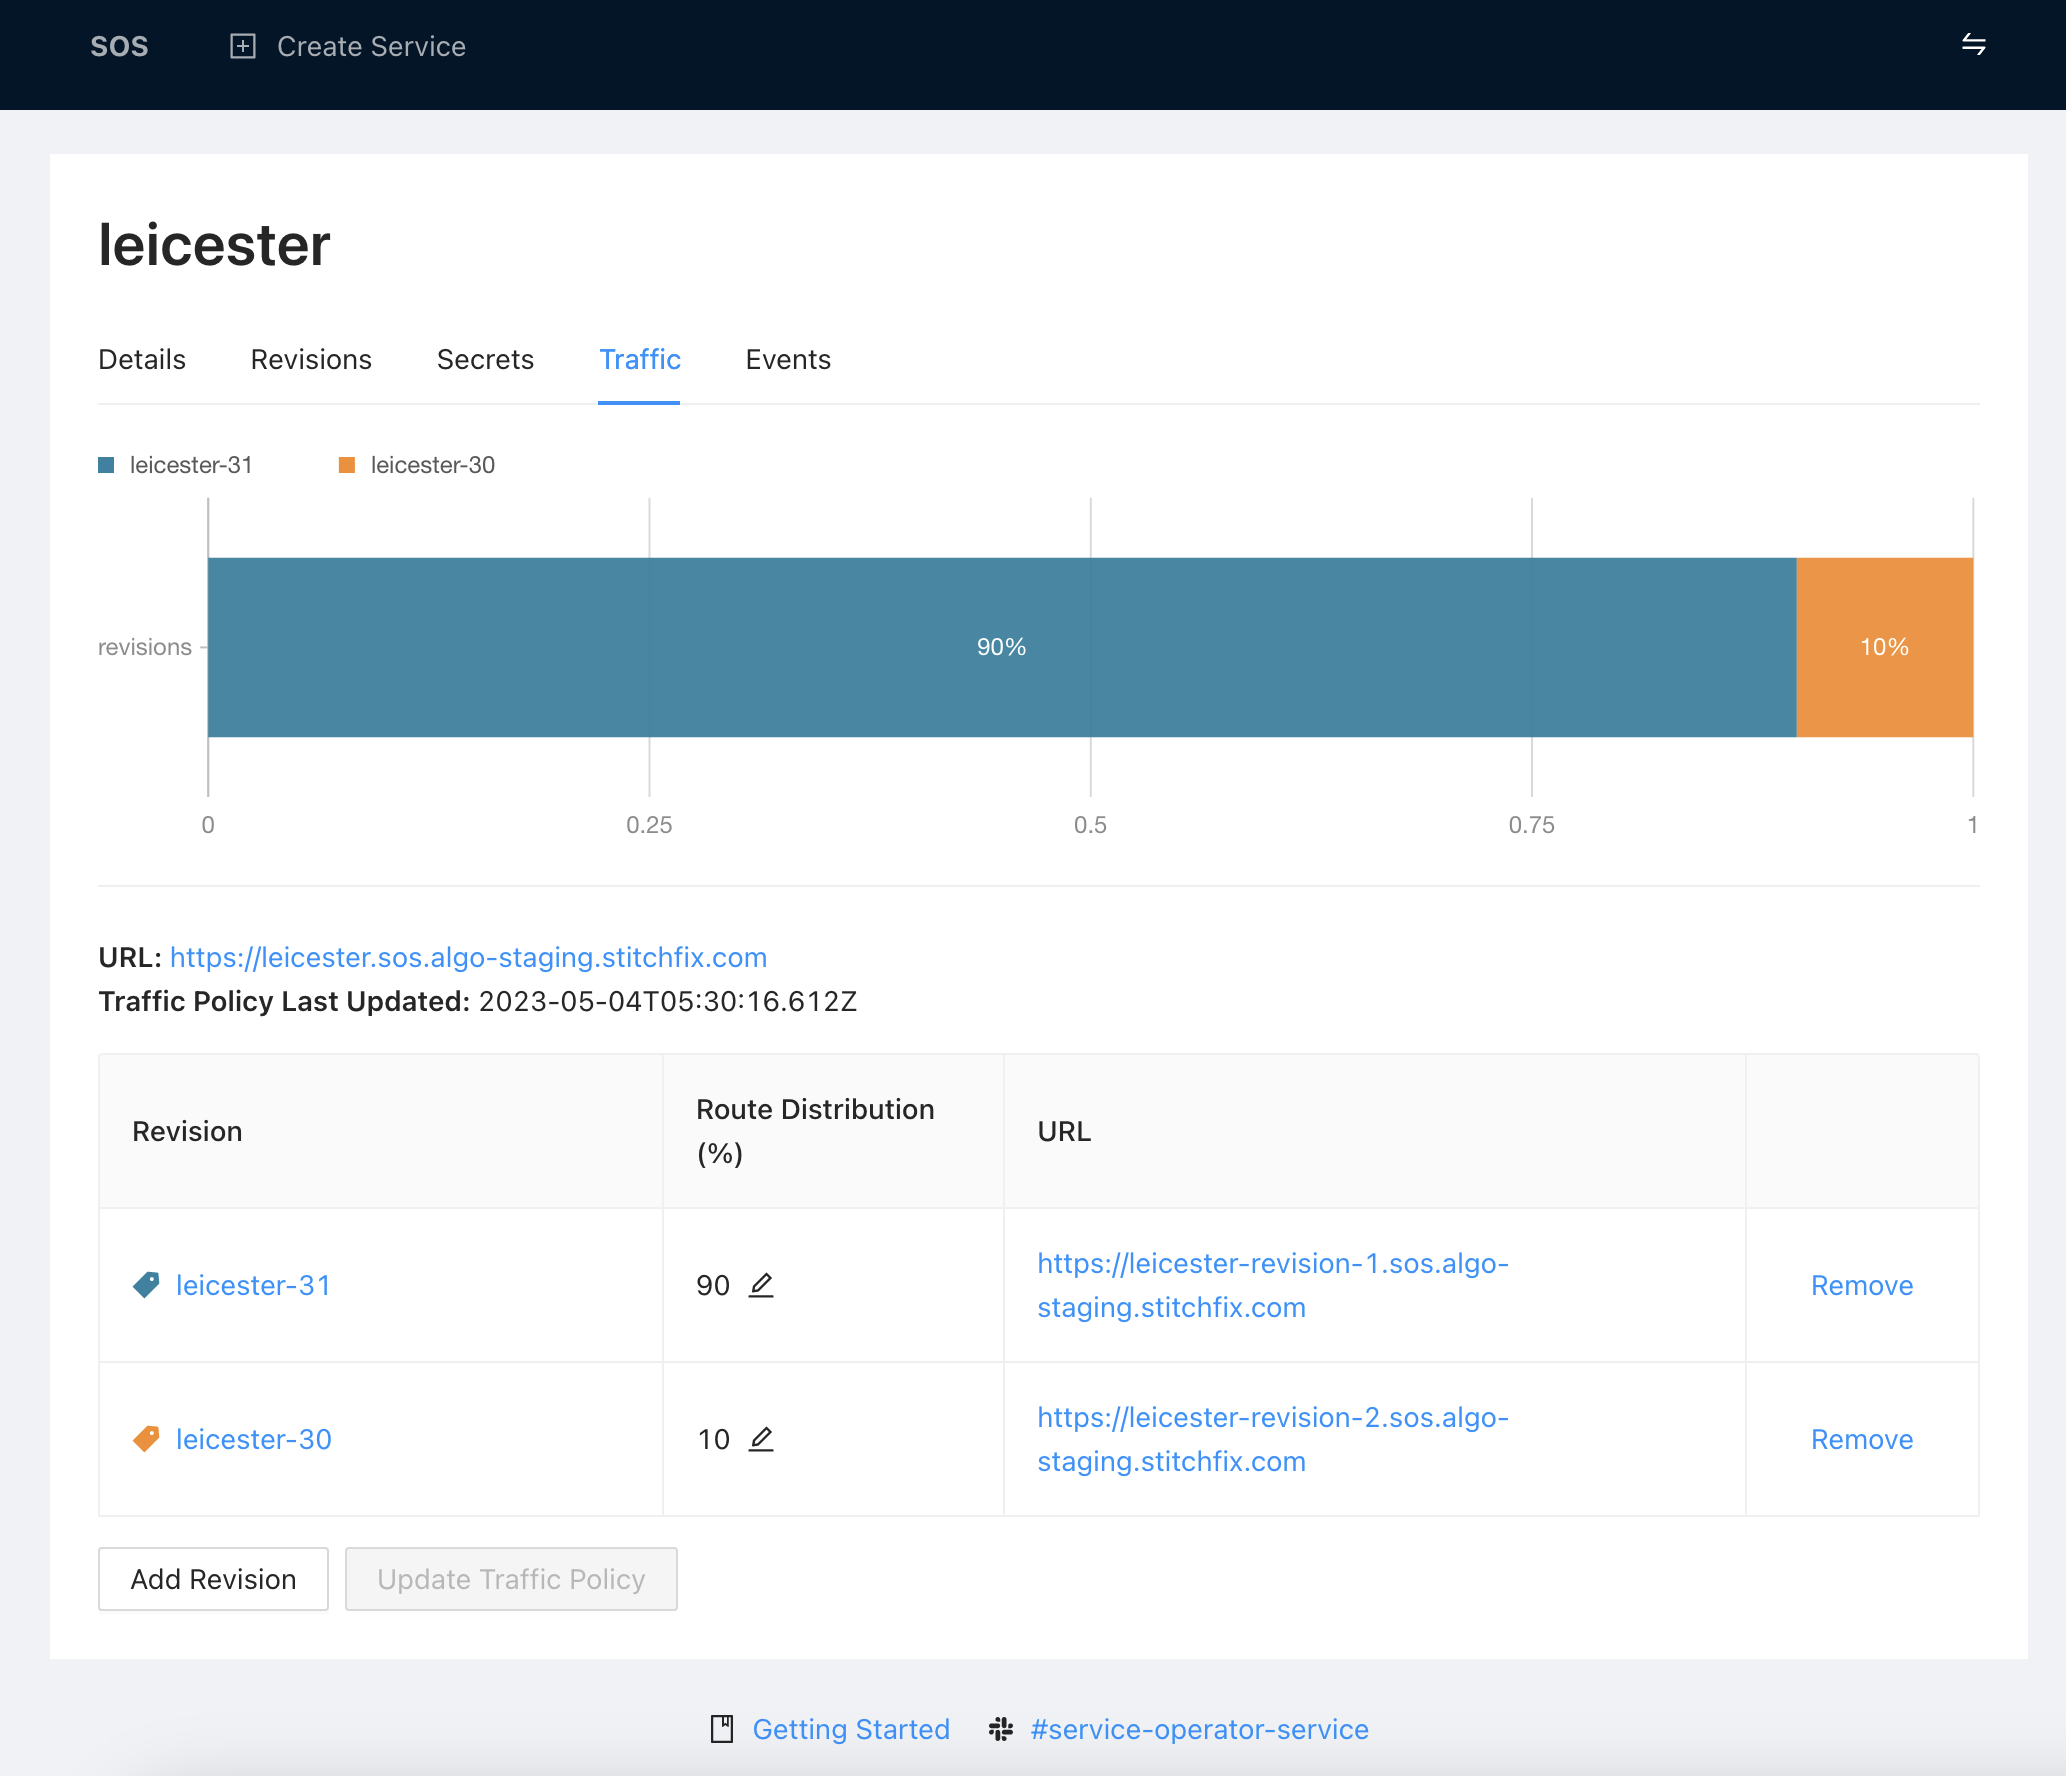The width and height of the screenshot is (2066, 1776).
Task: Open the Getting Started link
Action: coord(851,1729)
